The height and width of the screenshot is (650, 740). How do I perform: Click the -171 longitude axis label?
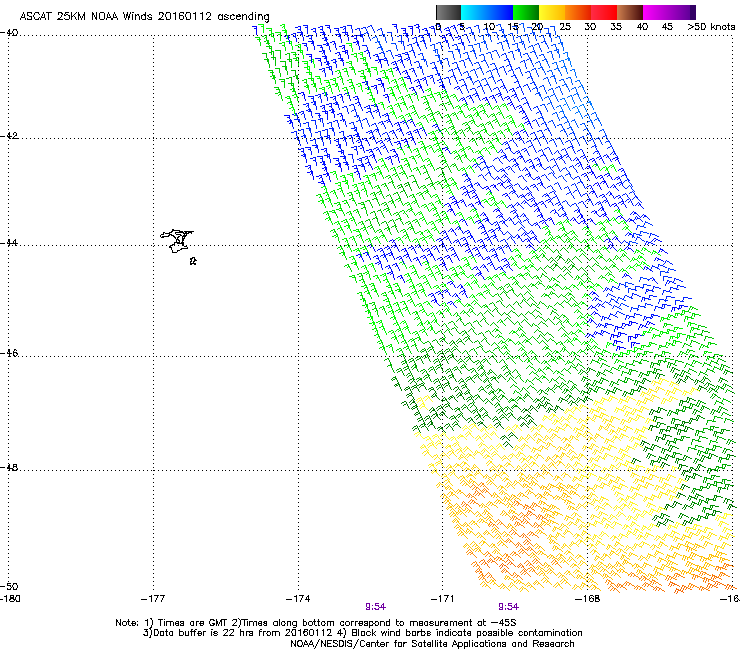443,599
